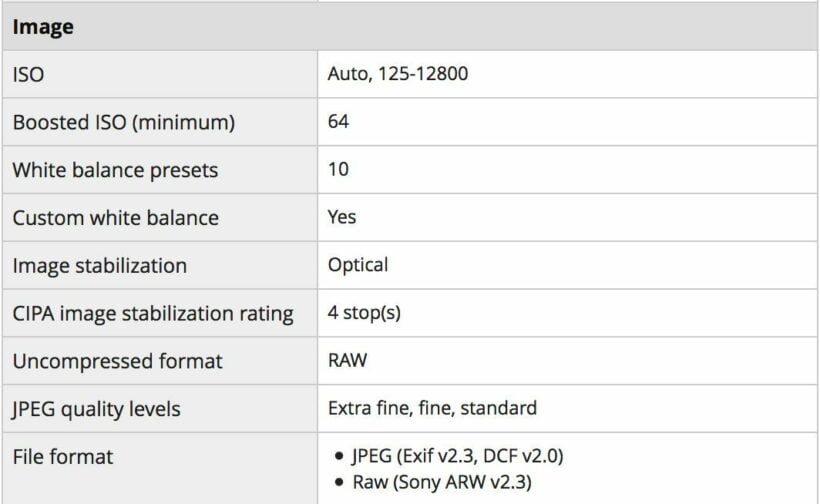The image size is (820, 504).
Task: Click the 'Extra fine, fine, standard' value
Action: [432, 409]
